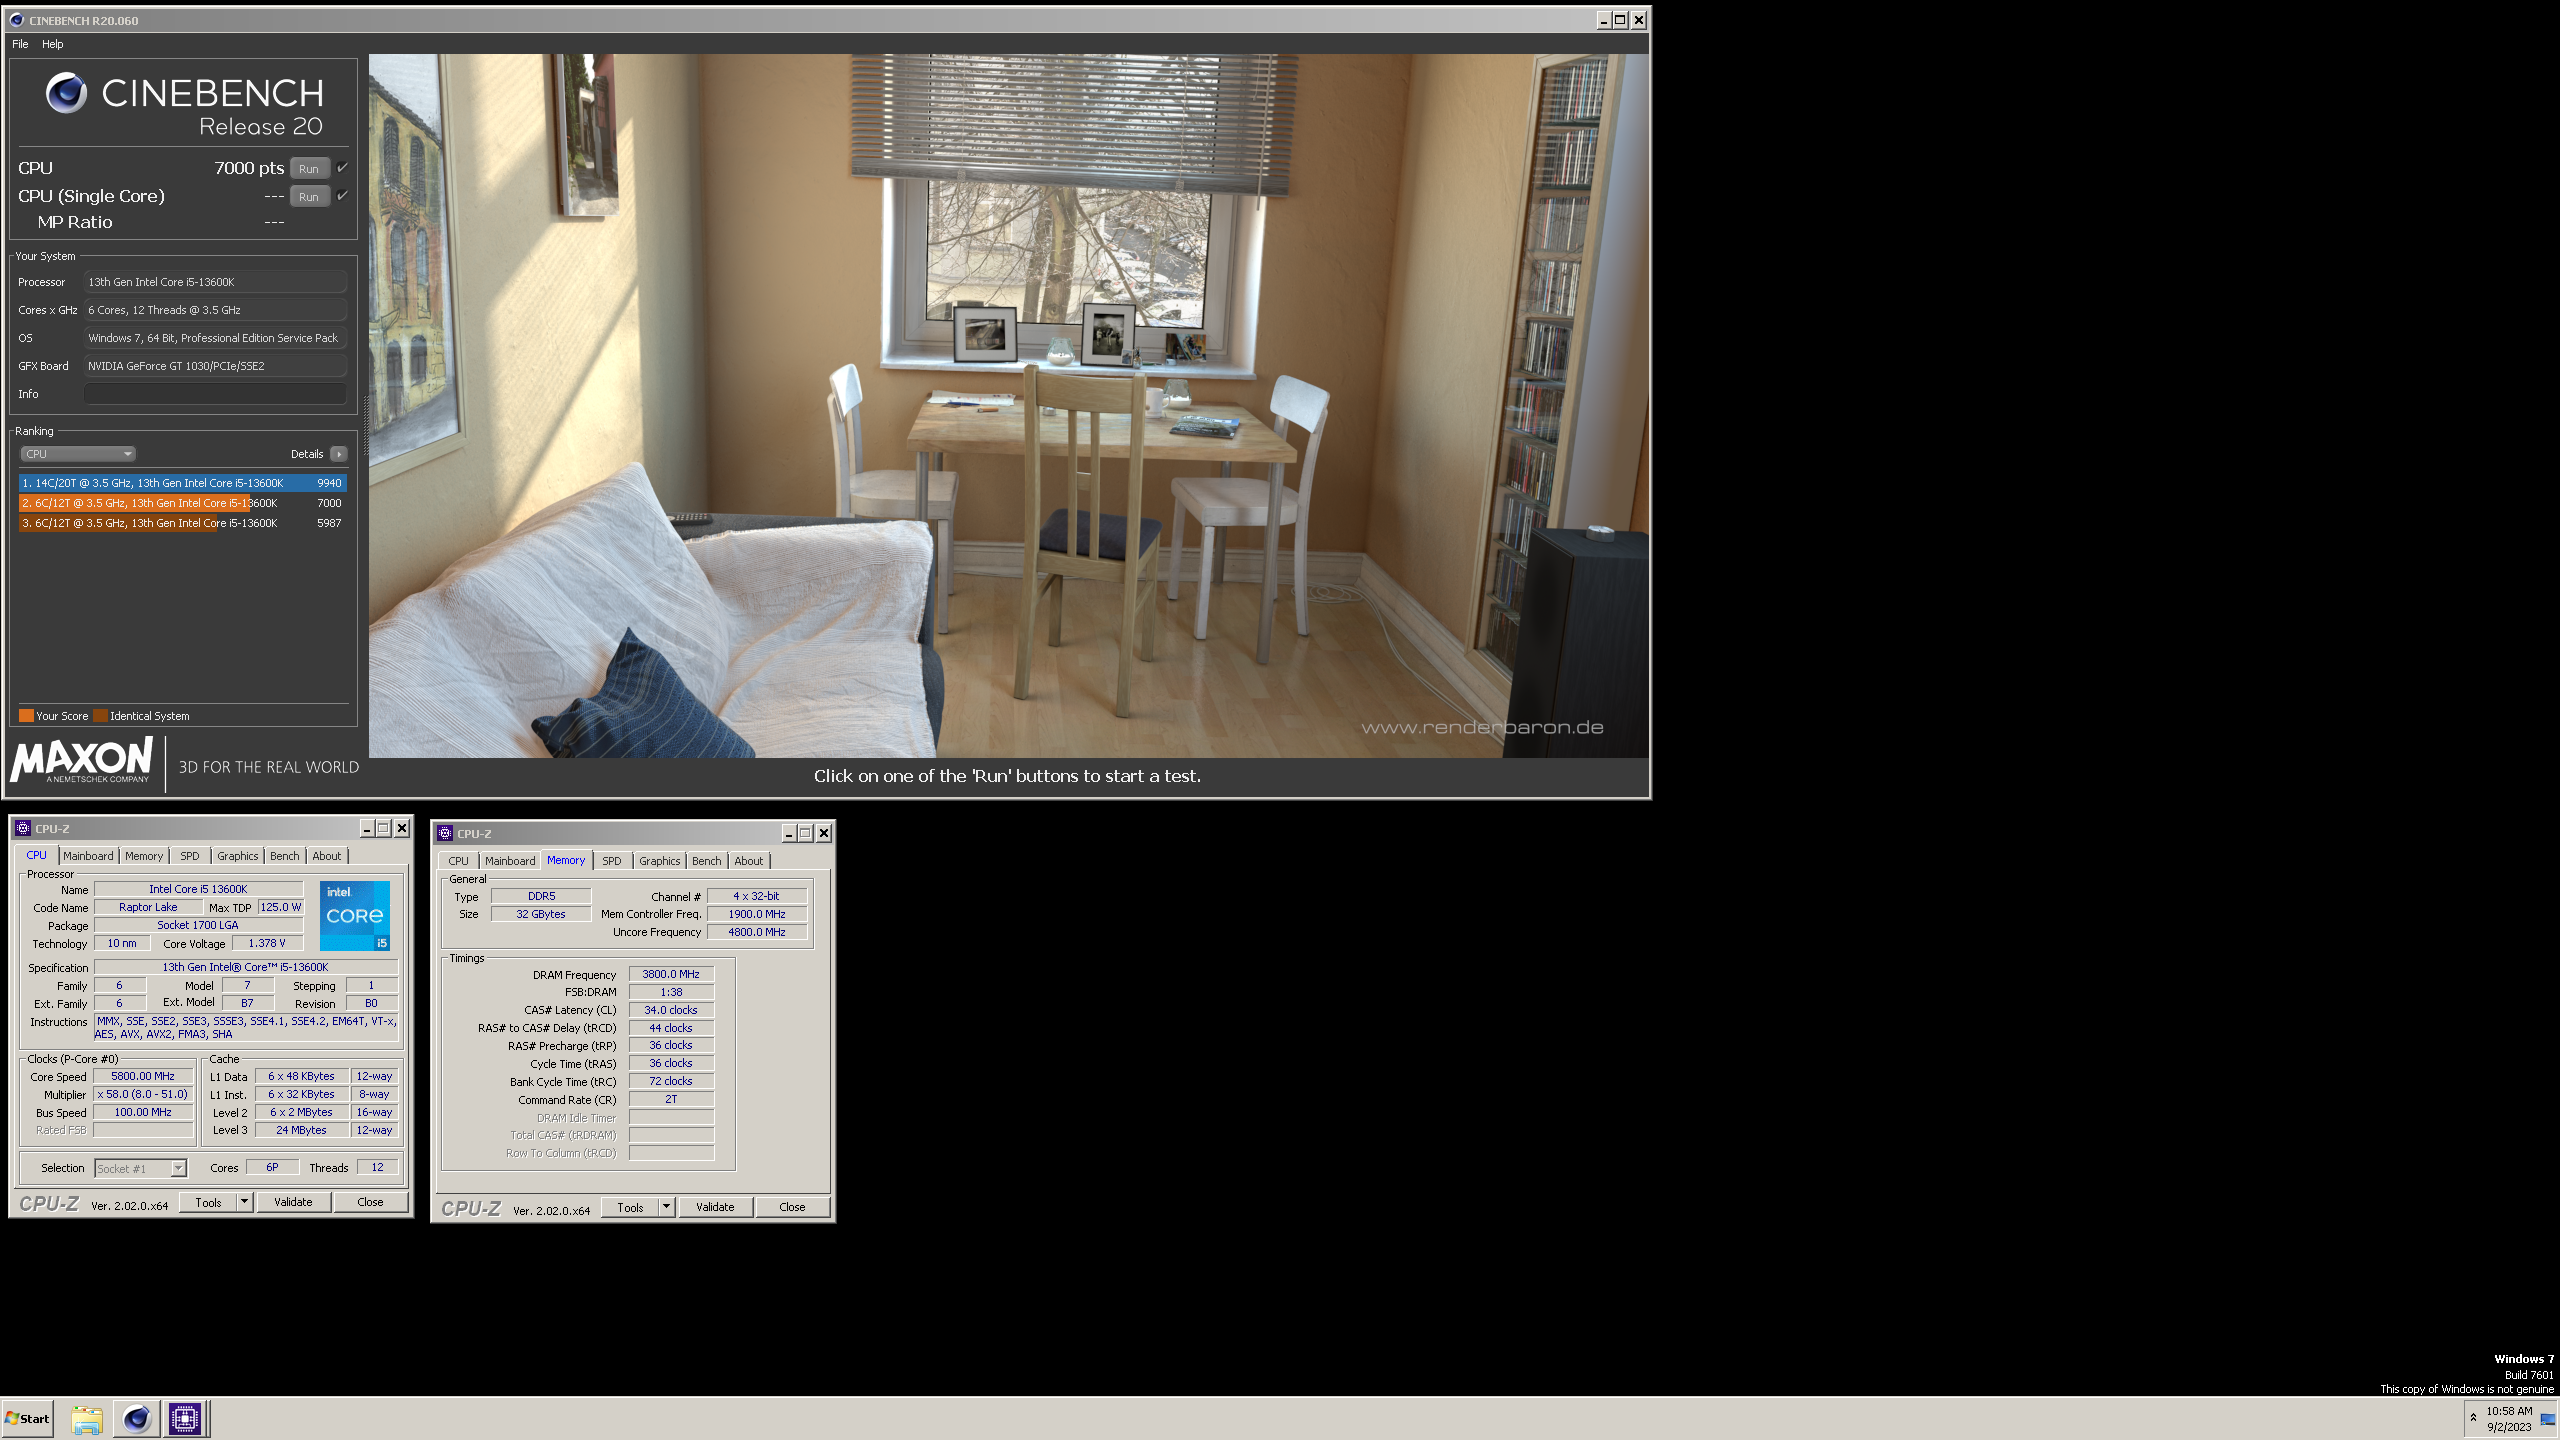
Task: Toggle the CPU (Single Core) test checkbox
Action: (x=342, y=196)
